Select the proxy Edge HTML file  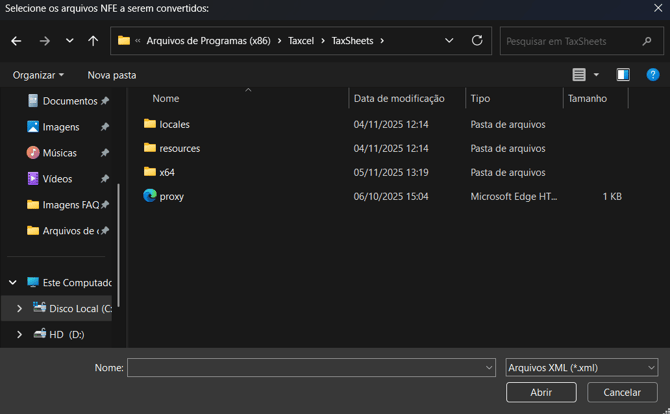click(x=171, y=197)
